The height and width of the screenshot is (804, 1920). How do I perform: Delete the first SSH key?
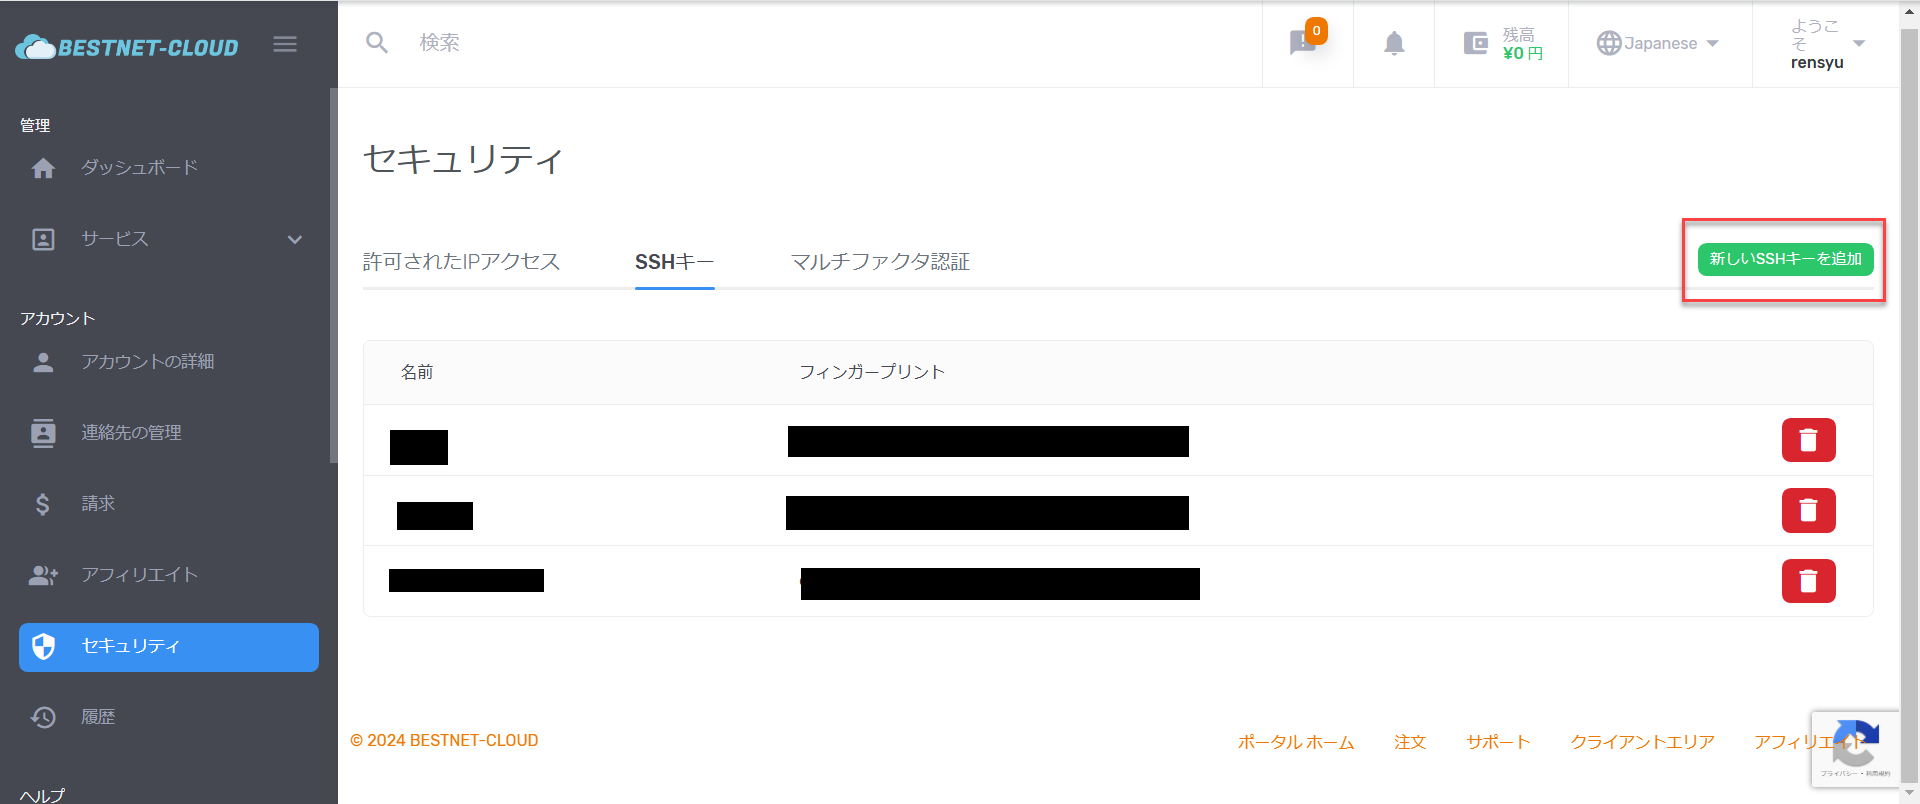pyautogui.click(x=1808, y=440)
